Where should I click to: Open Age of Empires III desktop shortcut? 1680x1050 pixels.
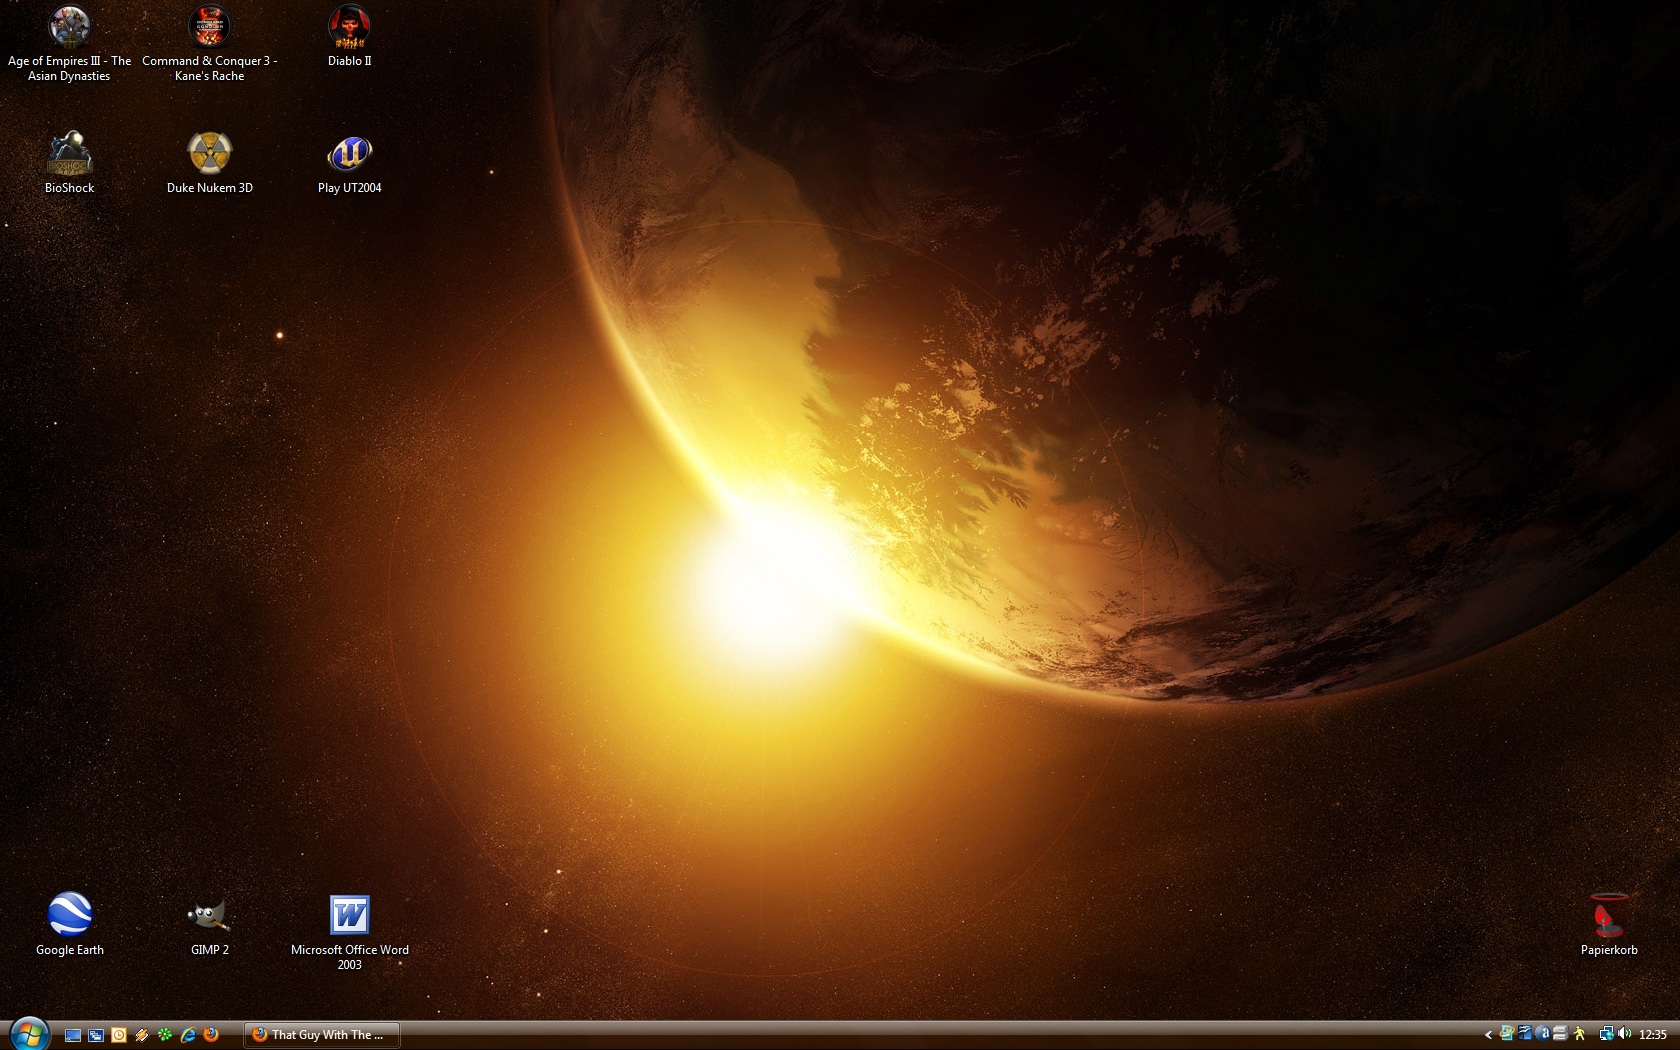click(69, 28)
